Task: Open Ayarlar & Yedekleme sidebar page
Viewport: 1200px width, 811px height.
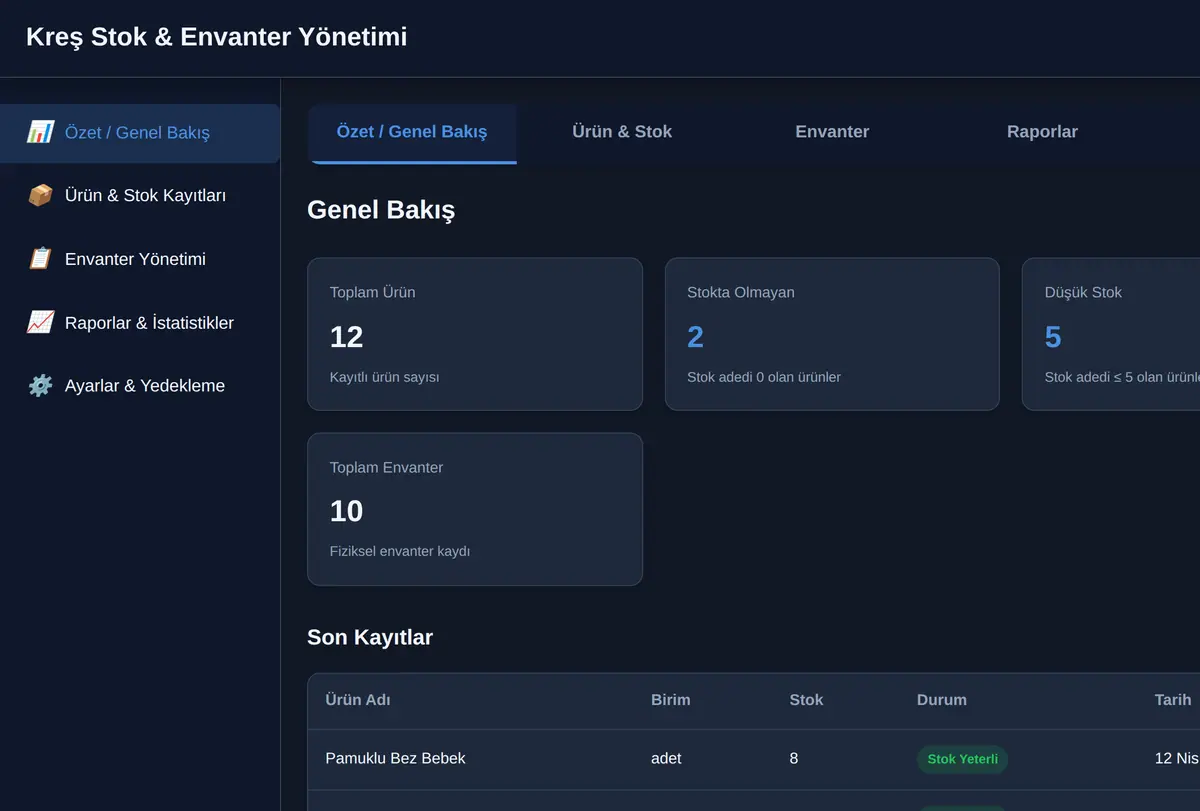Action: [140, 386]
